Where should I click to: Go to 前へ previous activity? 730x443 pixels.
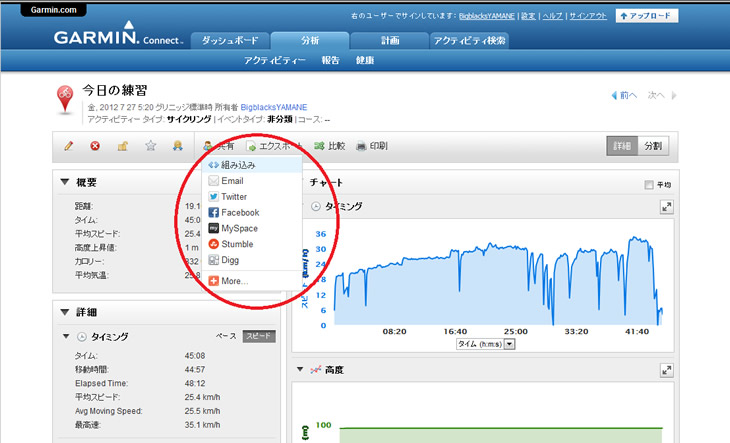click(x=624, y=95)
